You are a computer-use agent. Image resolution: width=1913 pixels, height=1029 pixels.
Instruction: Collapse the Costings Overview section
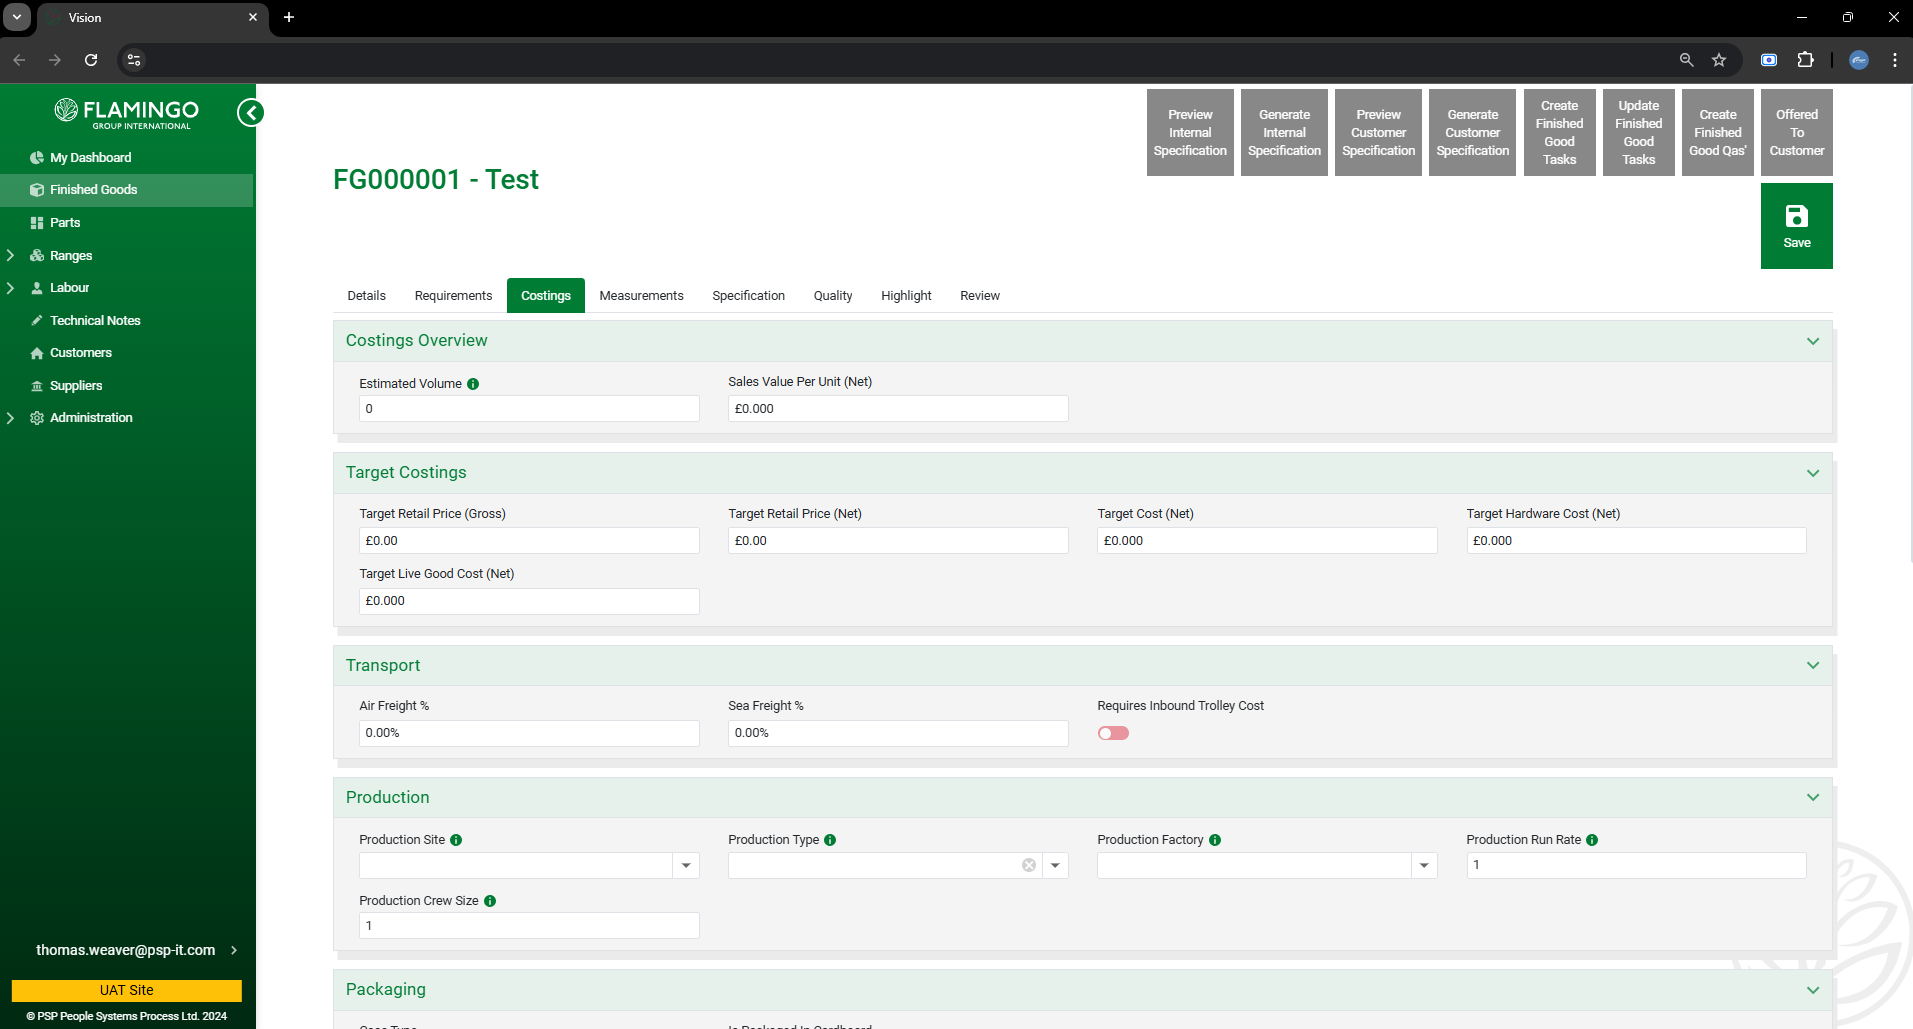pos(1813,341)
